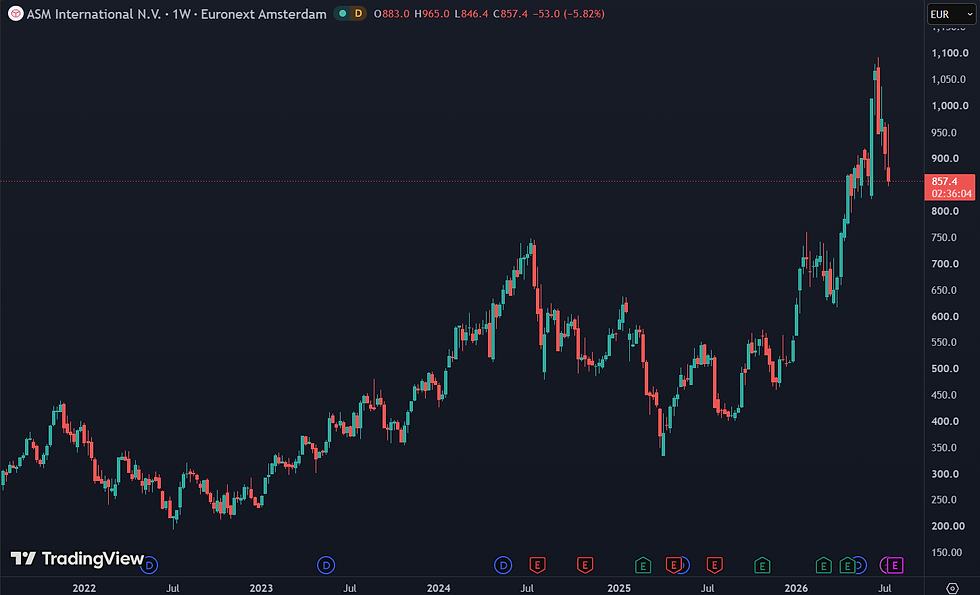Viewport: 980px width, 595px height.
Task: Click the first red earnings marker near Jul 2024
Action: (538, 566)
